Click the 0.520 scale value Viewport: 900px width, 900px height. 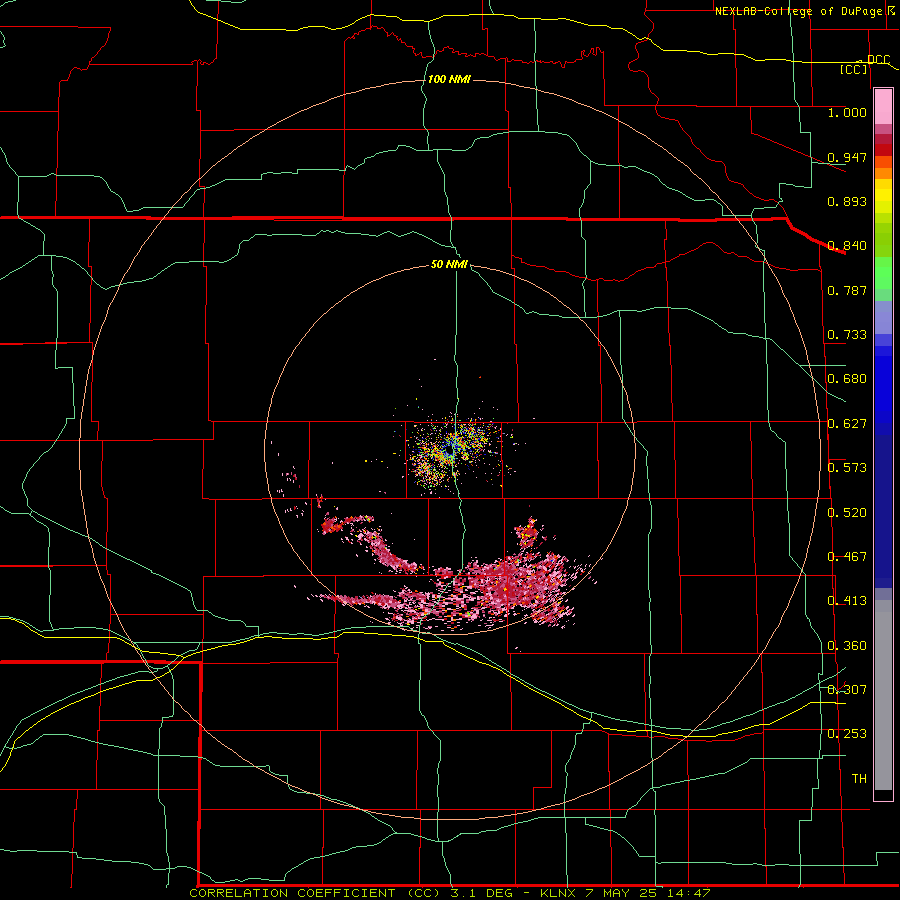[x=847, y=513]
